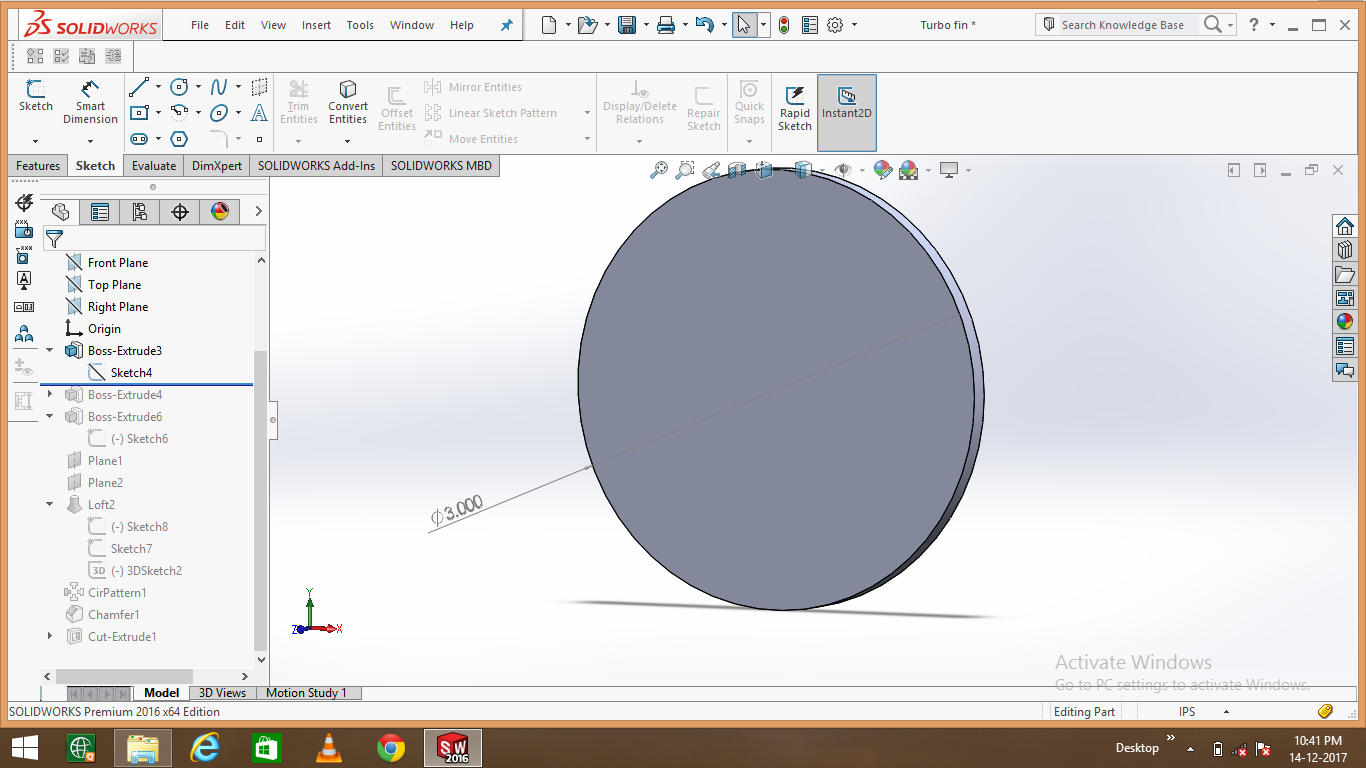The image size is (1366, 768).
Task: Toggle Instant2D mode
Action: tap(847, 112)
